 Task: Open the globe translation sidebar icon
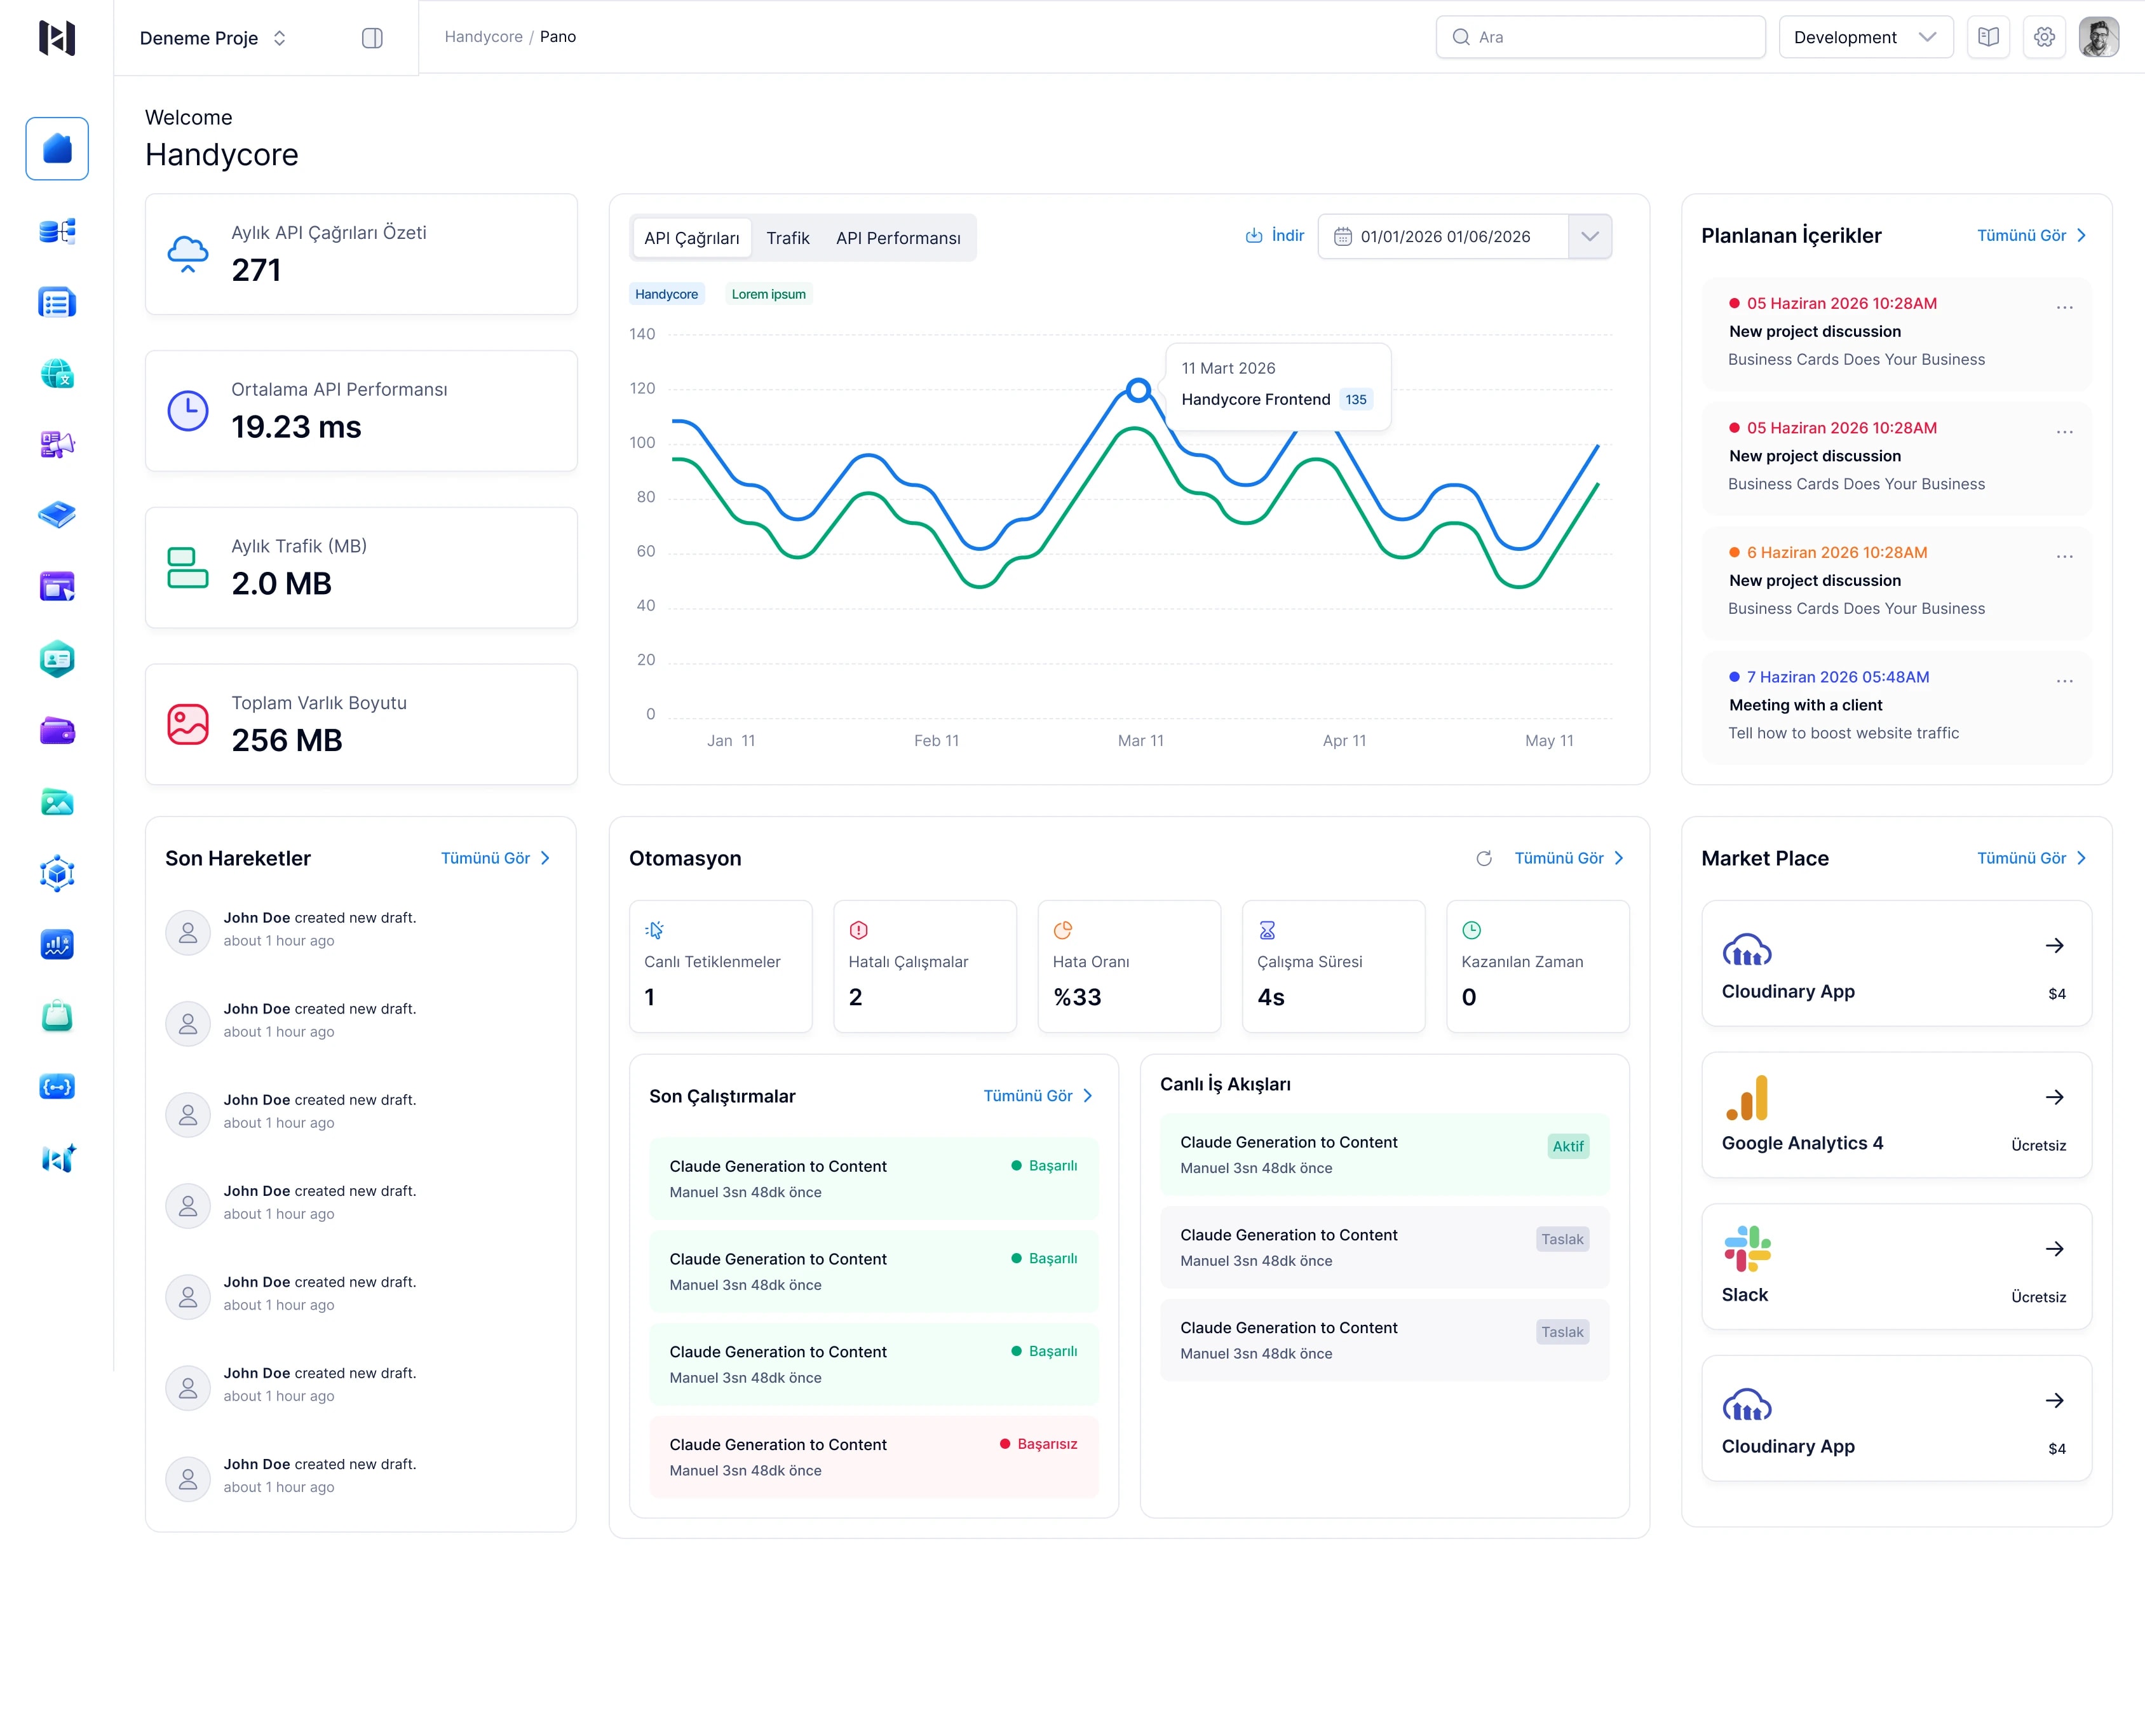(57, 374)
